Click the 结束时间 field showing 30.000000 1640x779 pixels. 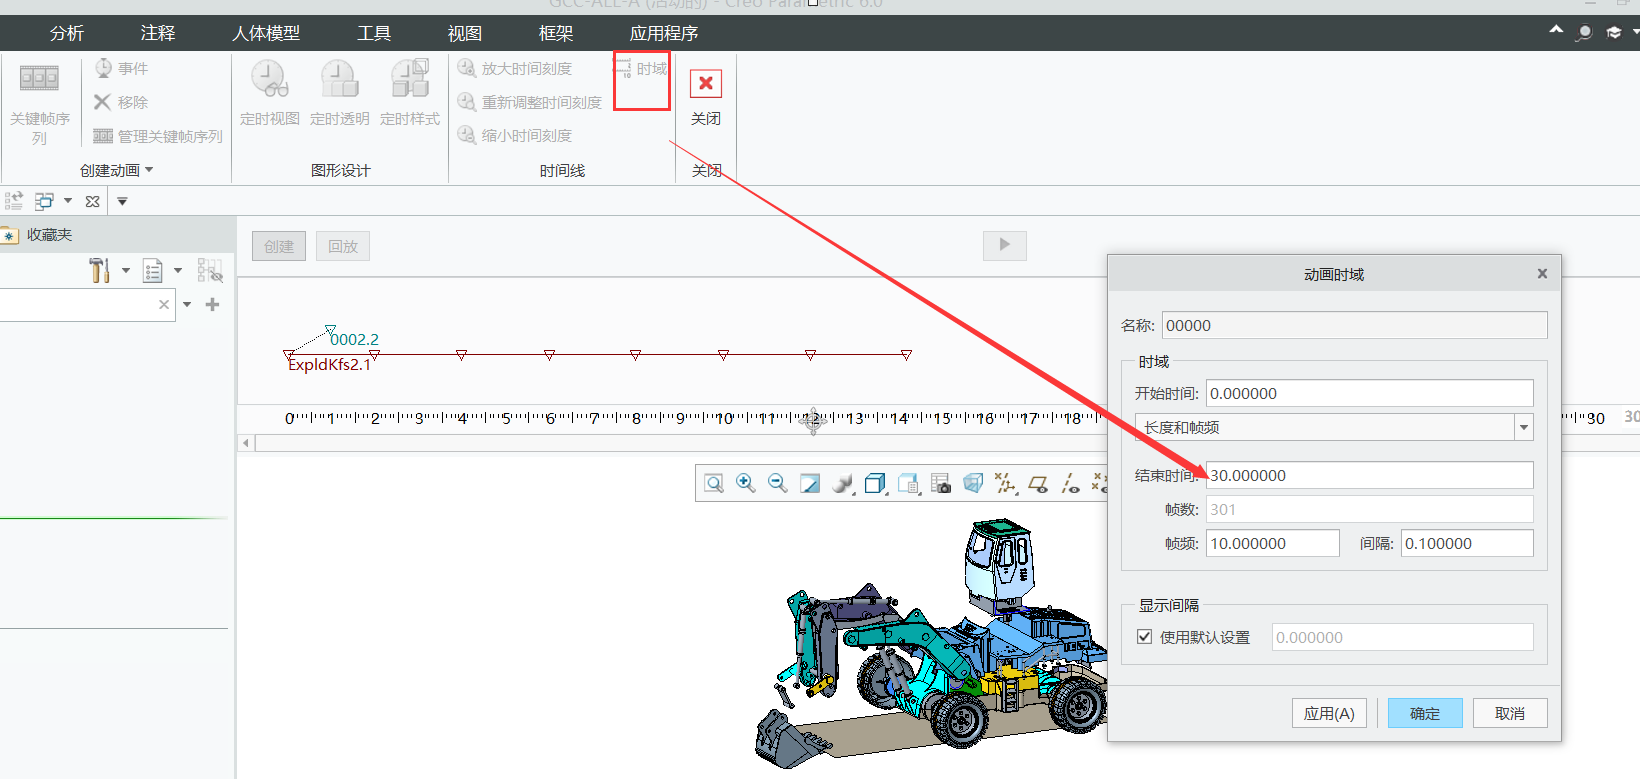pyautogui.click(x=1369, y=475)
